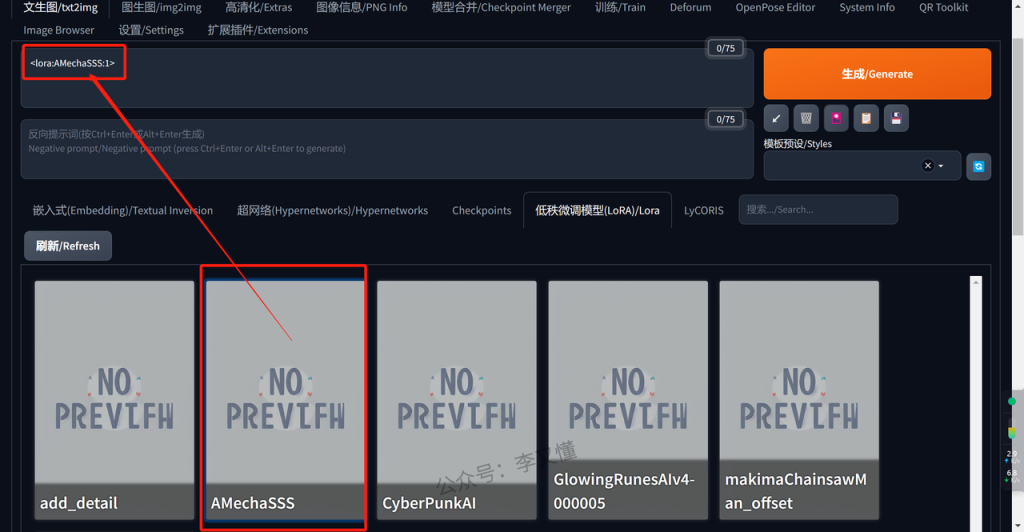Viewport: 1024px width, 532px height.
Task: Click the add_detail LoRA card
Action: coord(114,400)
